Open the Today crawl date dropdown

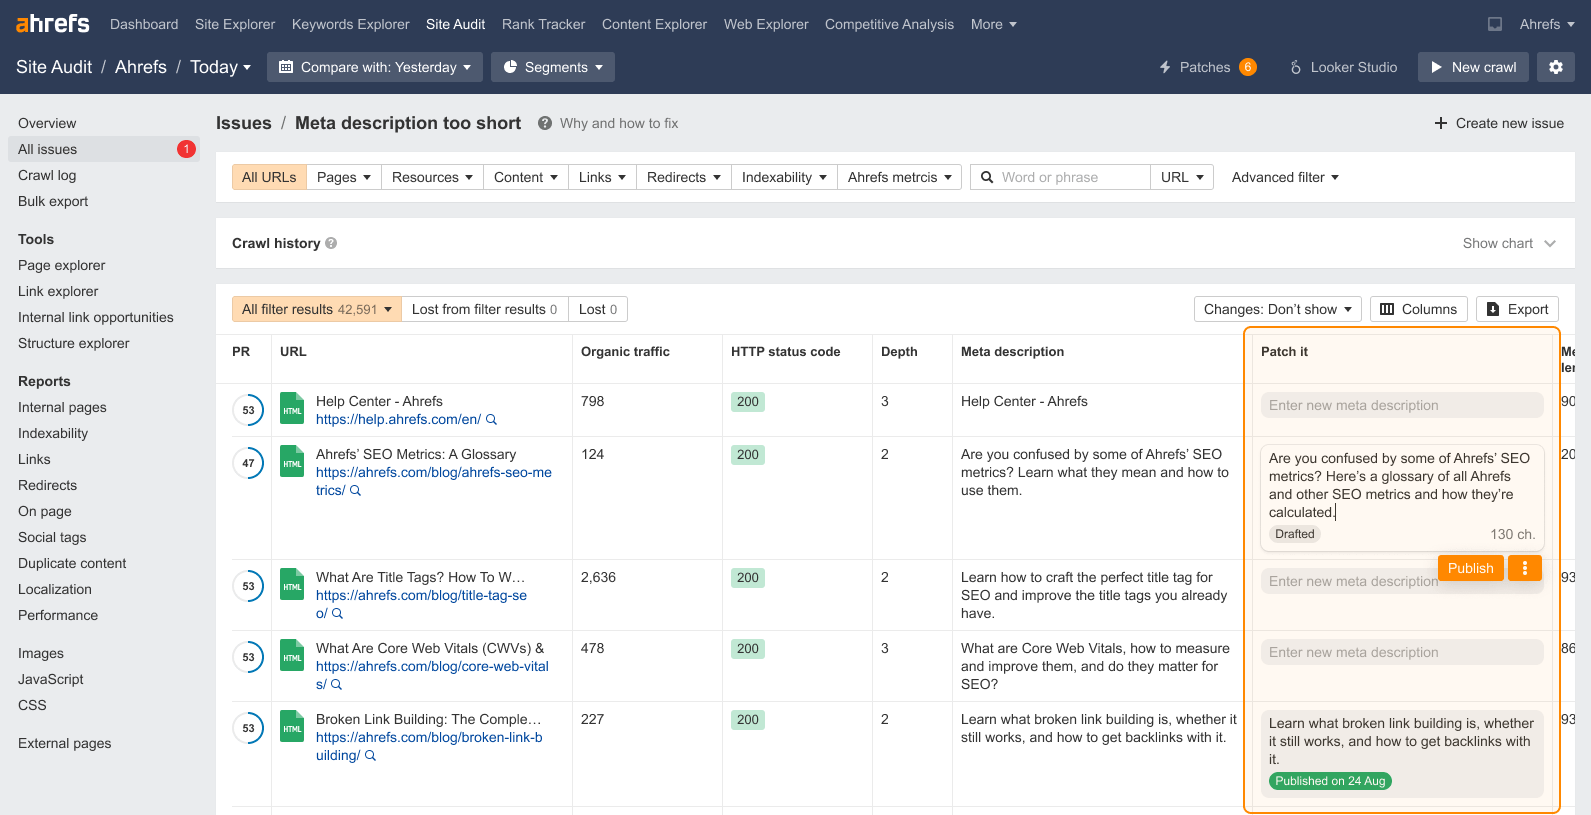221,67
